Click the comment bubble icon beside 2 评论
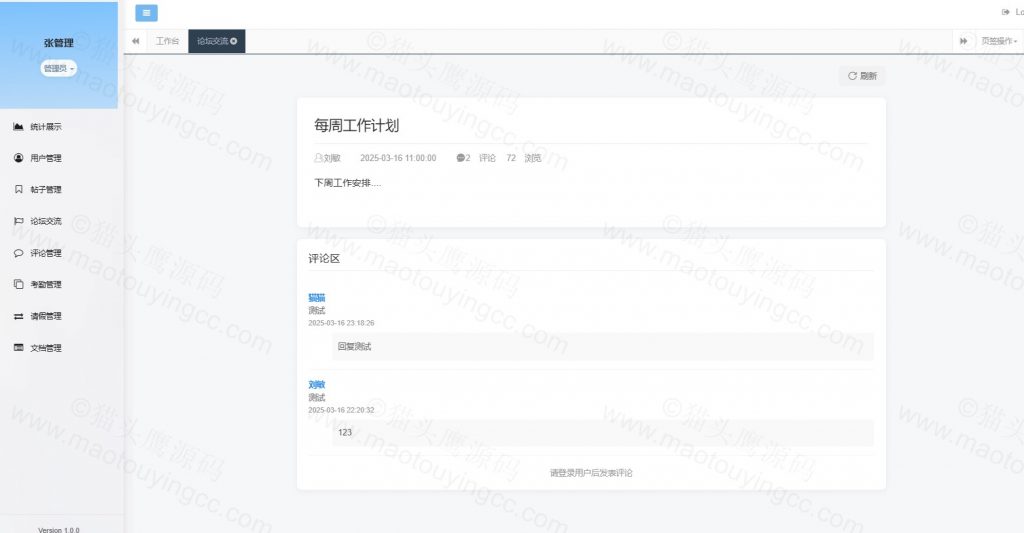1024x533 pixels. coord(460,157)
